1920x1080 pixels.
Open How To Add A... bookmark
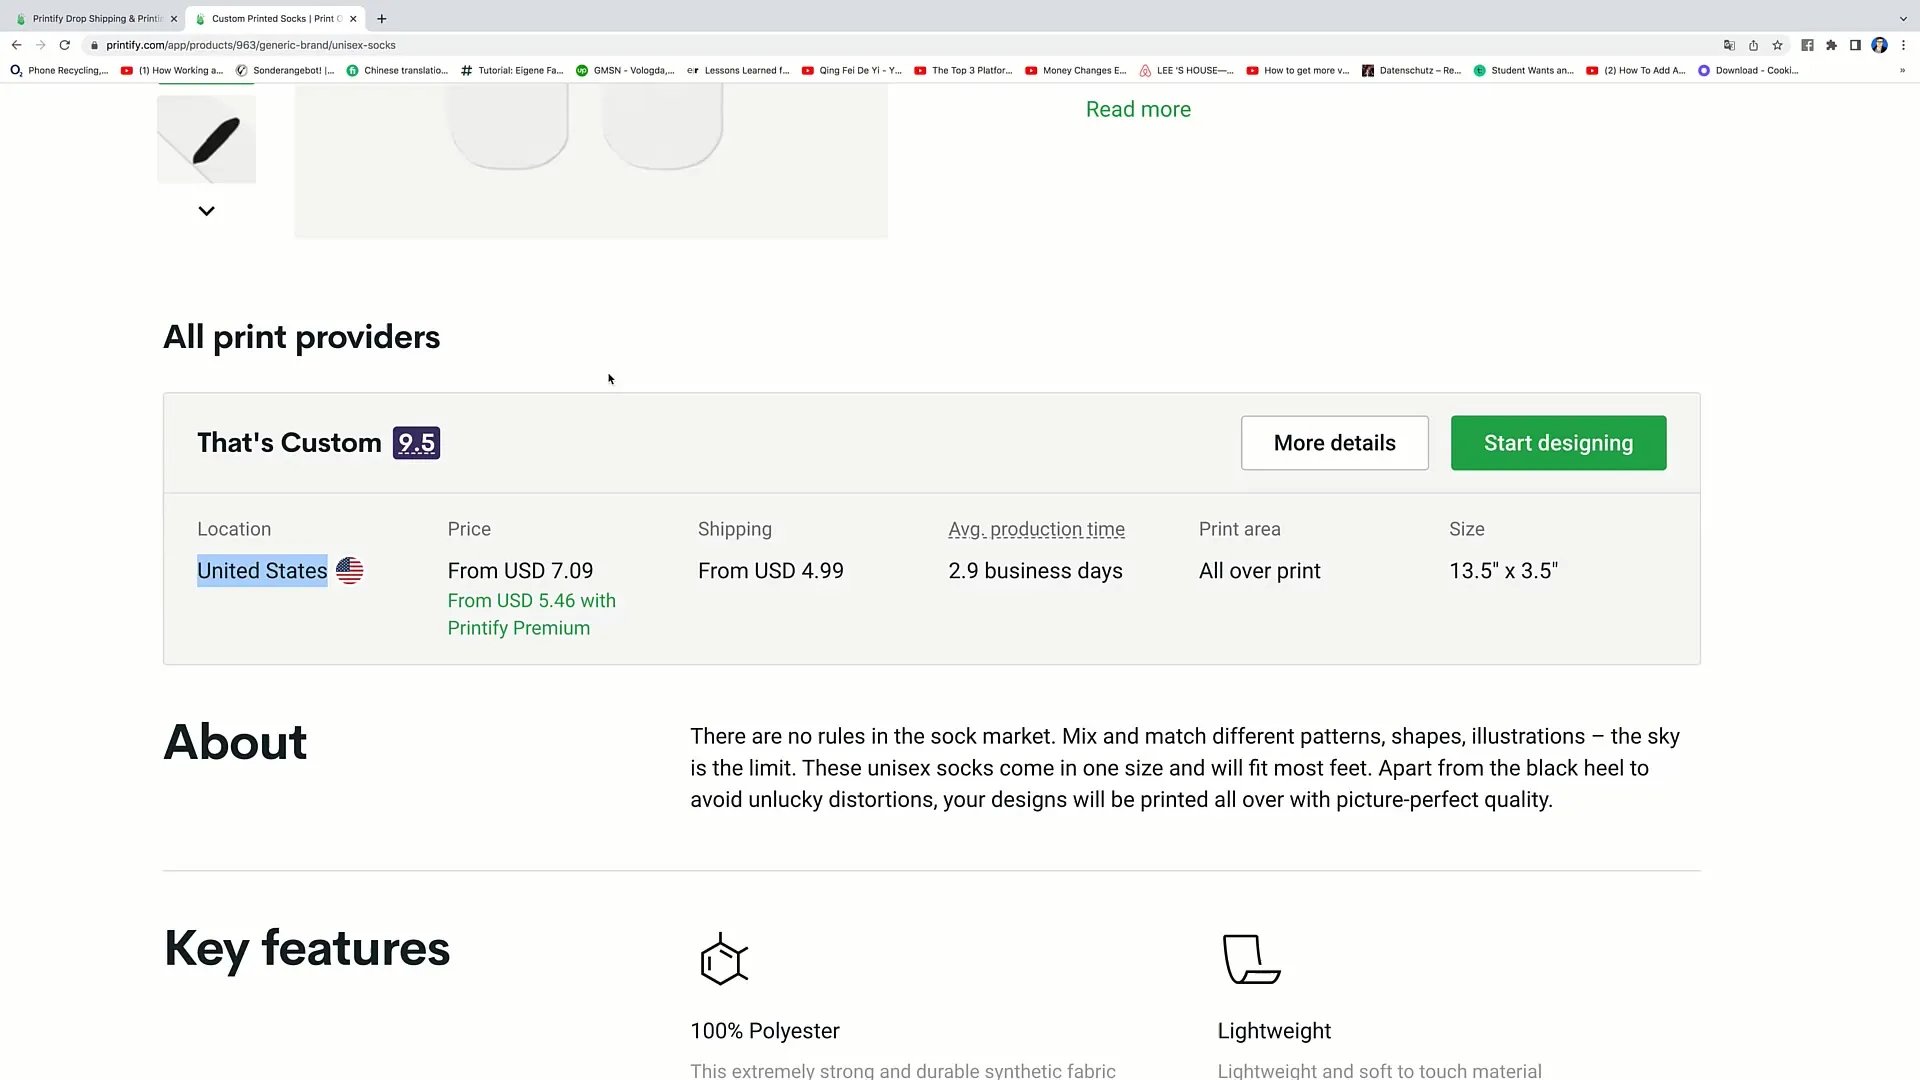1636,71
